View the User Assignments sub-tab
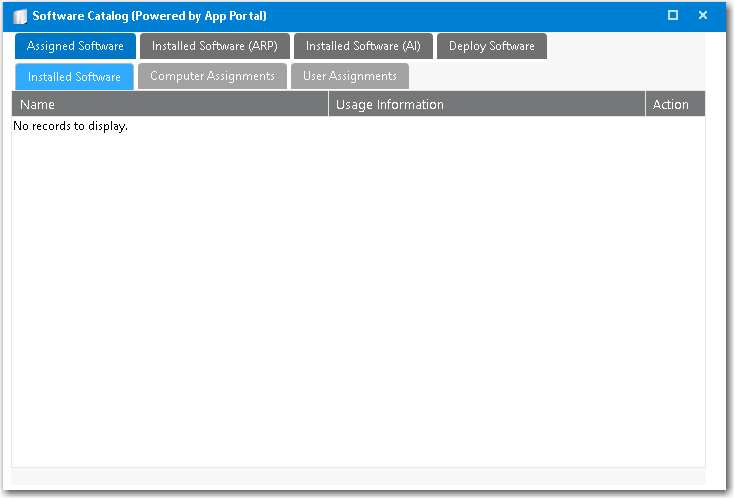Image resolution: width=734 pixels, height=498 pixels. 349,76
